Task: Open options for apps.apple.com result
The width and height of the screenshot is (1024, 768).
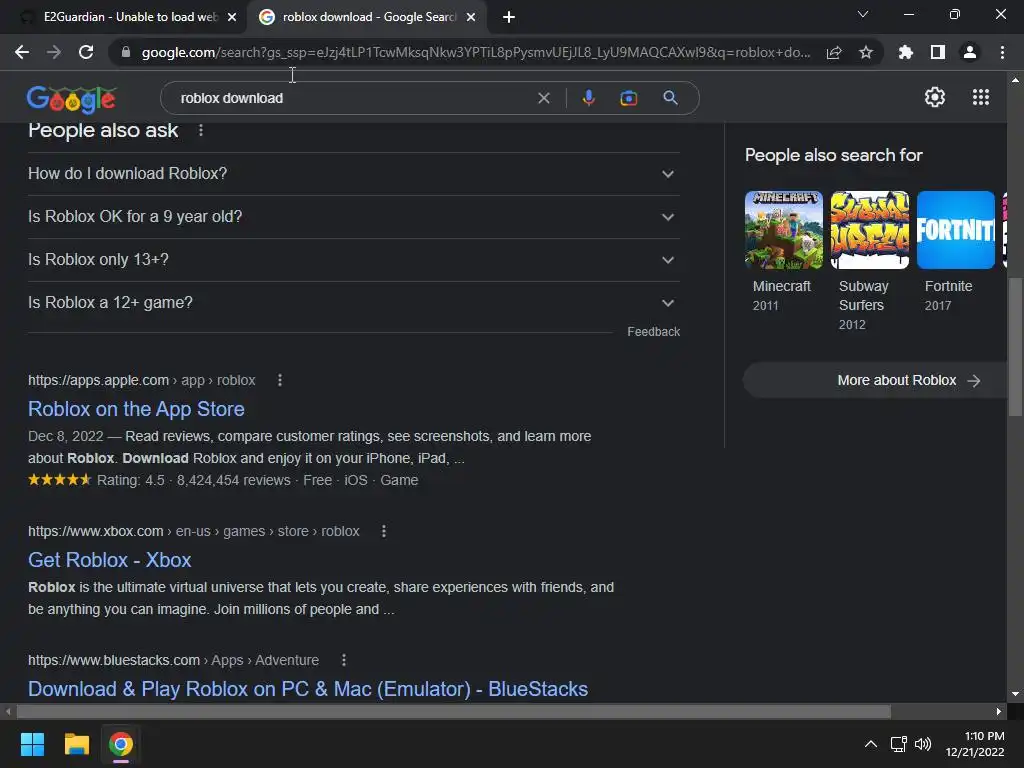Action: pos(280,380)
